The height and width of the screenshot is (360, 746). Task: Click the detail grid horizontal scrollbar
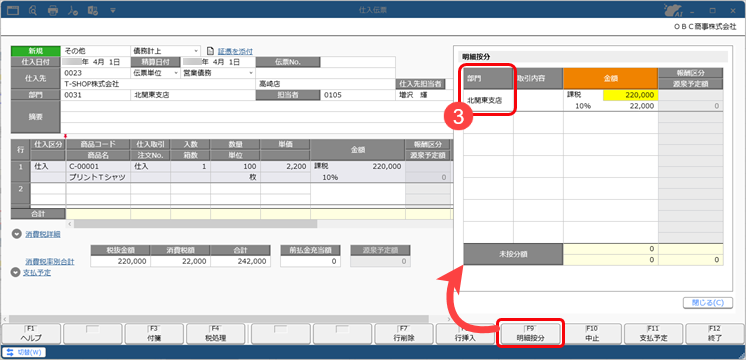(195, 224)
